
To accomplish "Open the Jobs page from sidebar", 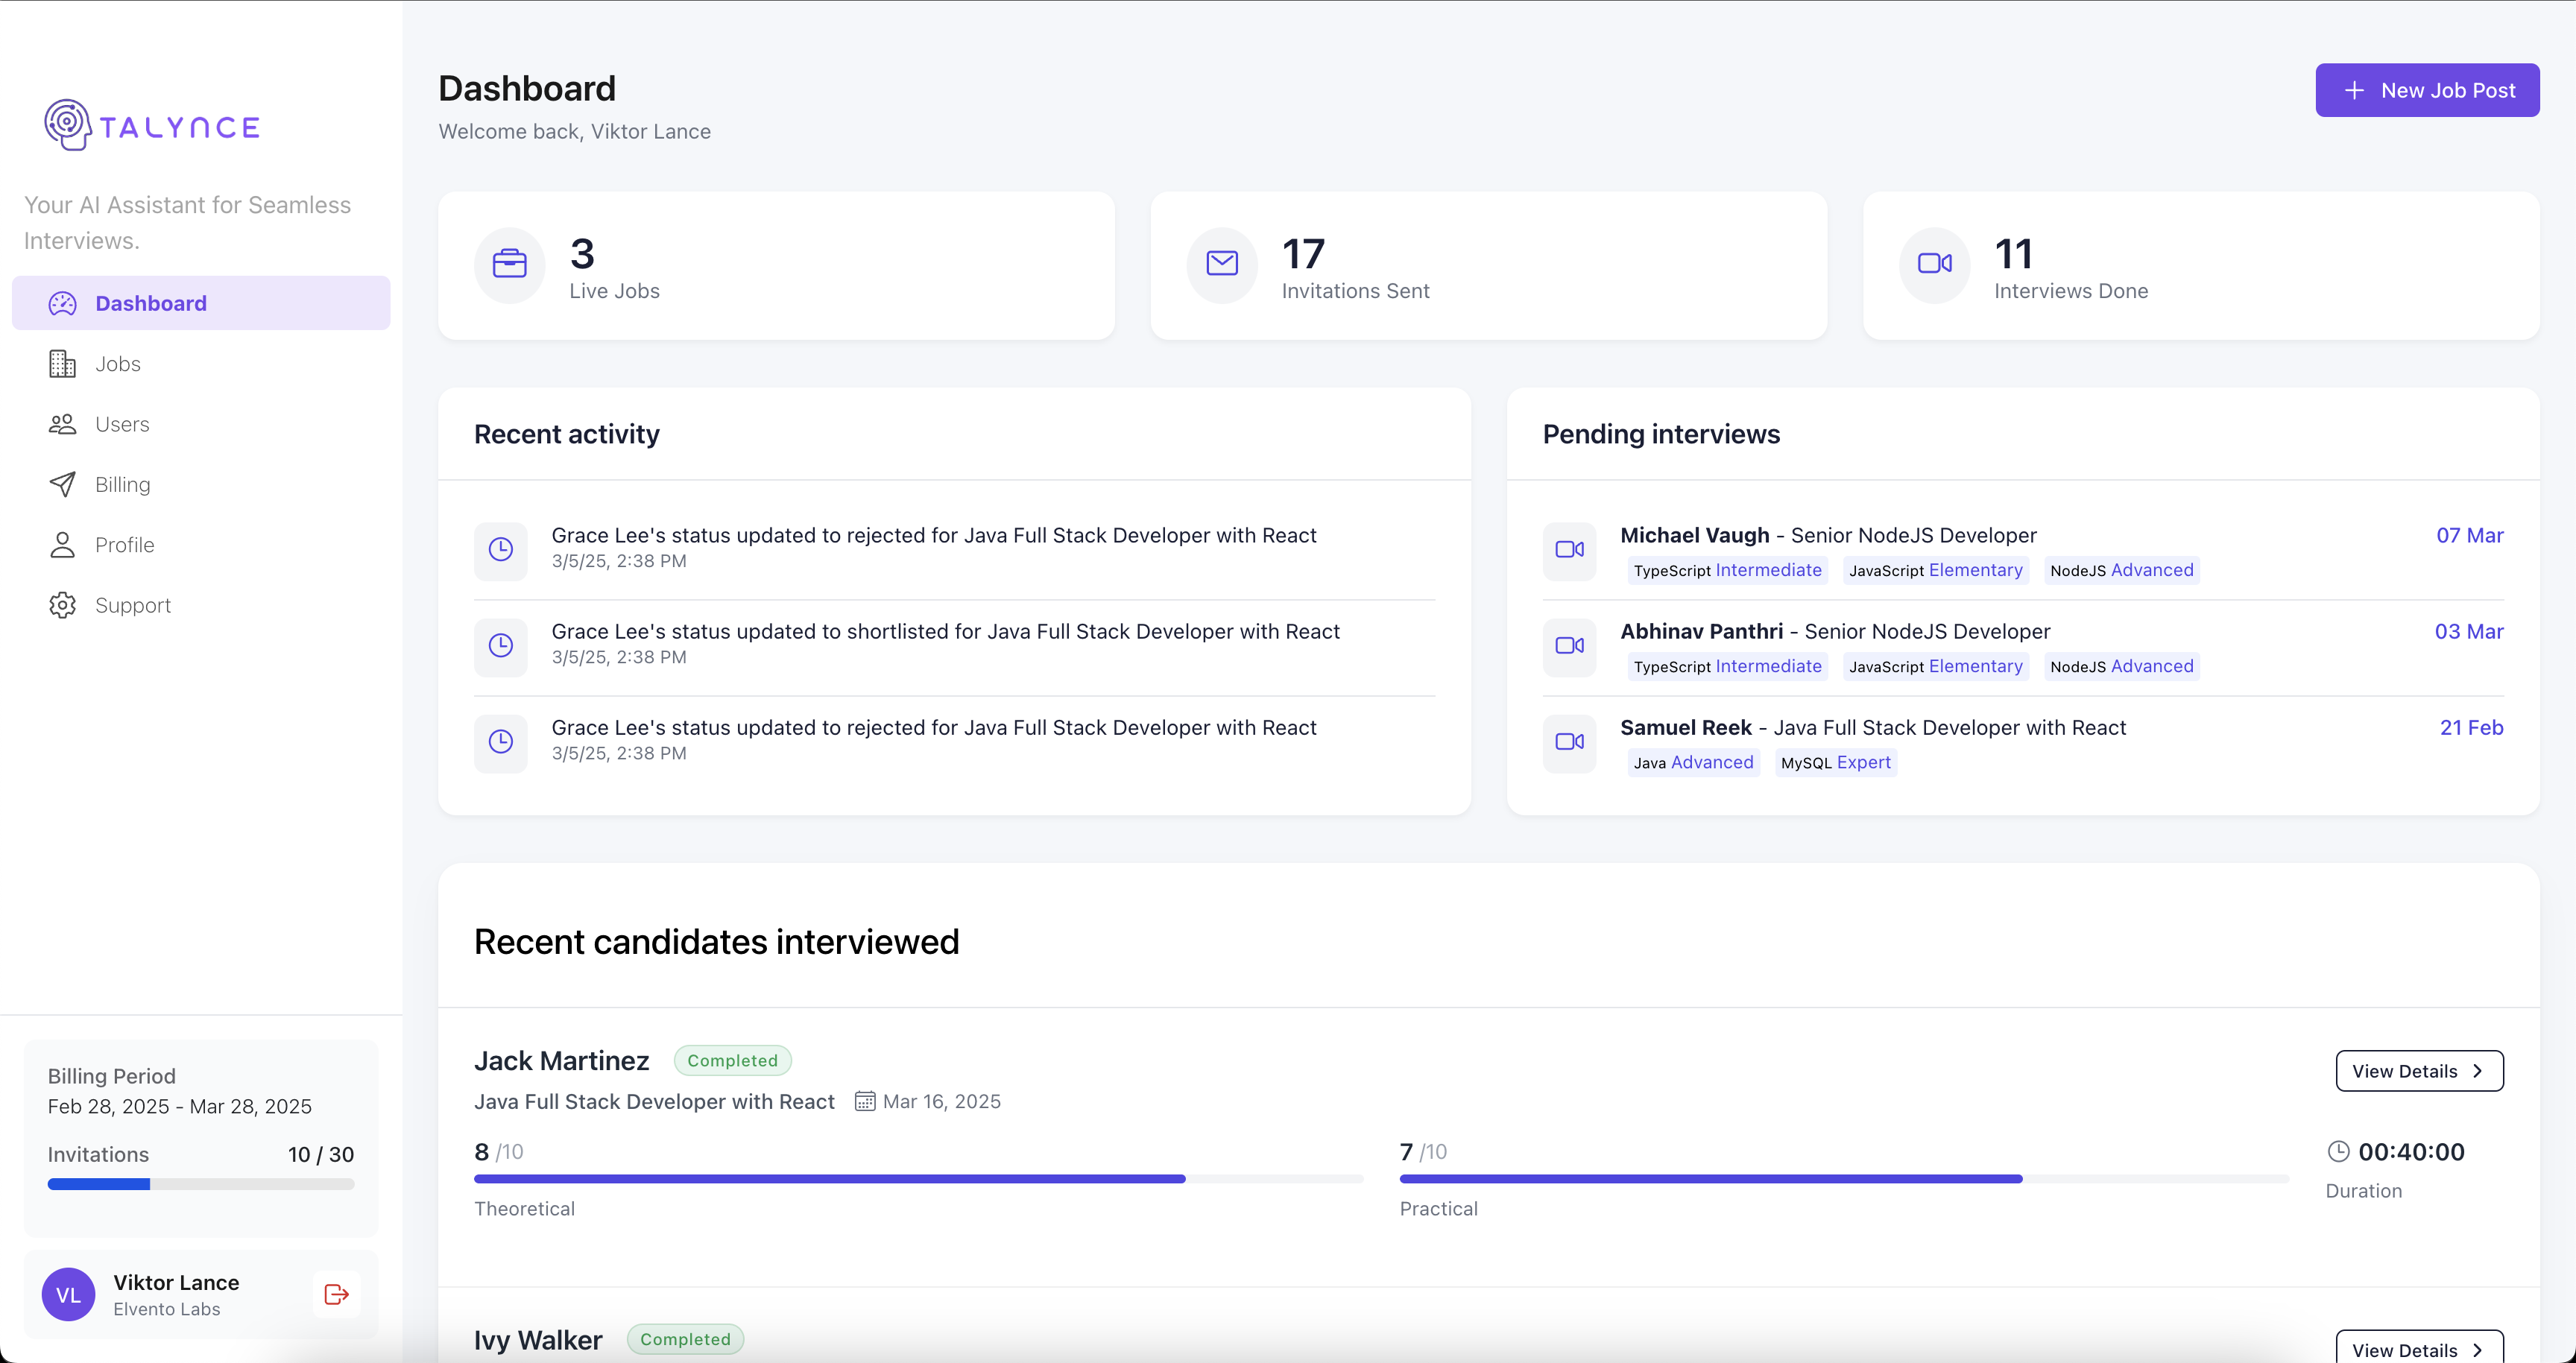I will (117, 364).
